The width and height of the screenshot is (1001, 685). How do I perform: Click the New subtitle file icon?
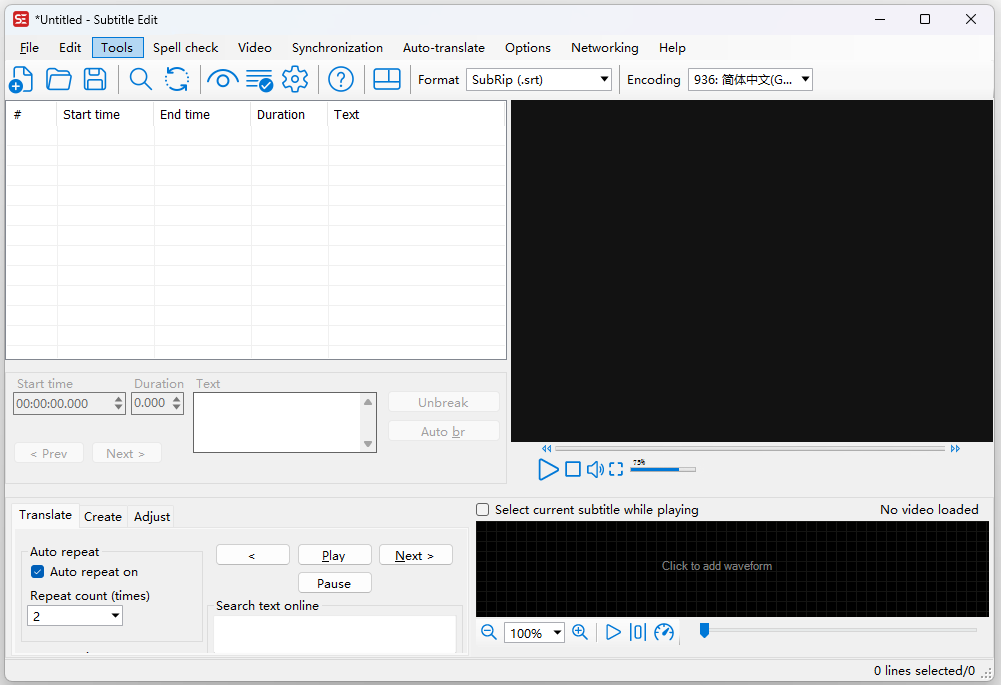21,80
